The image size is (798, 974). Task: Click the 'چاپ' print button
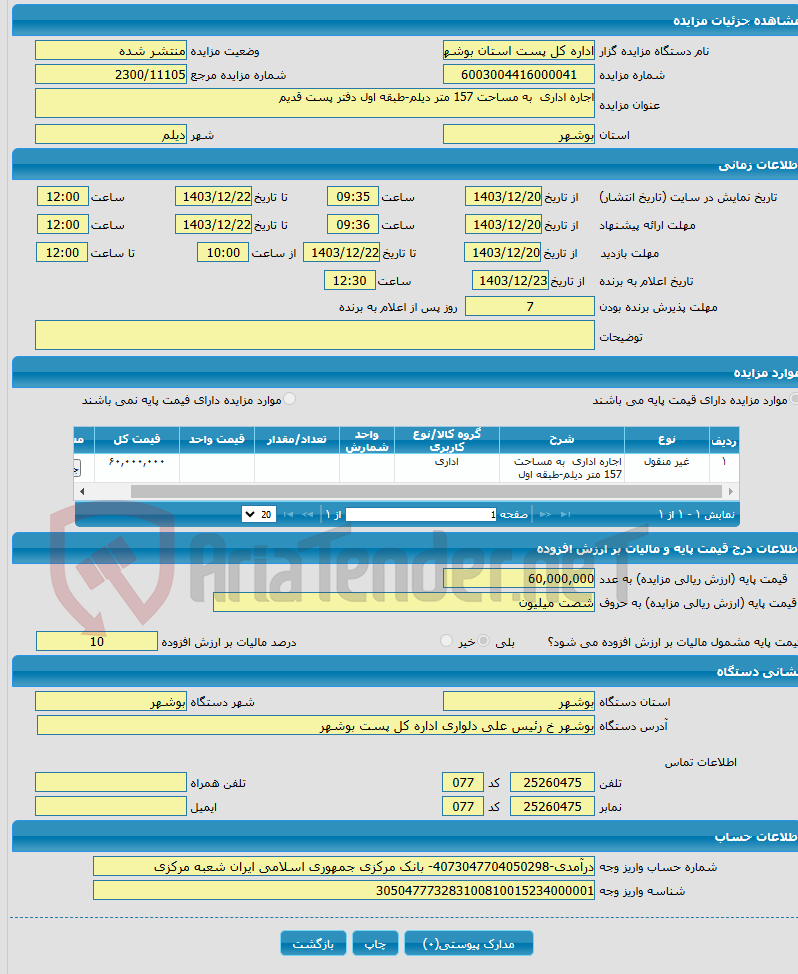point(375,944)
